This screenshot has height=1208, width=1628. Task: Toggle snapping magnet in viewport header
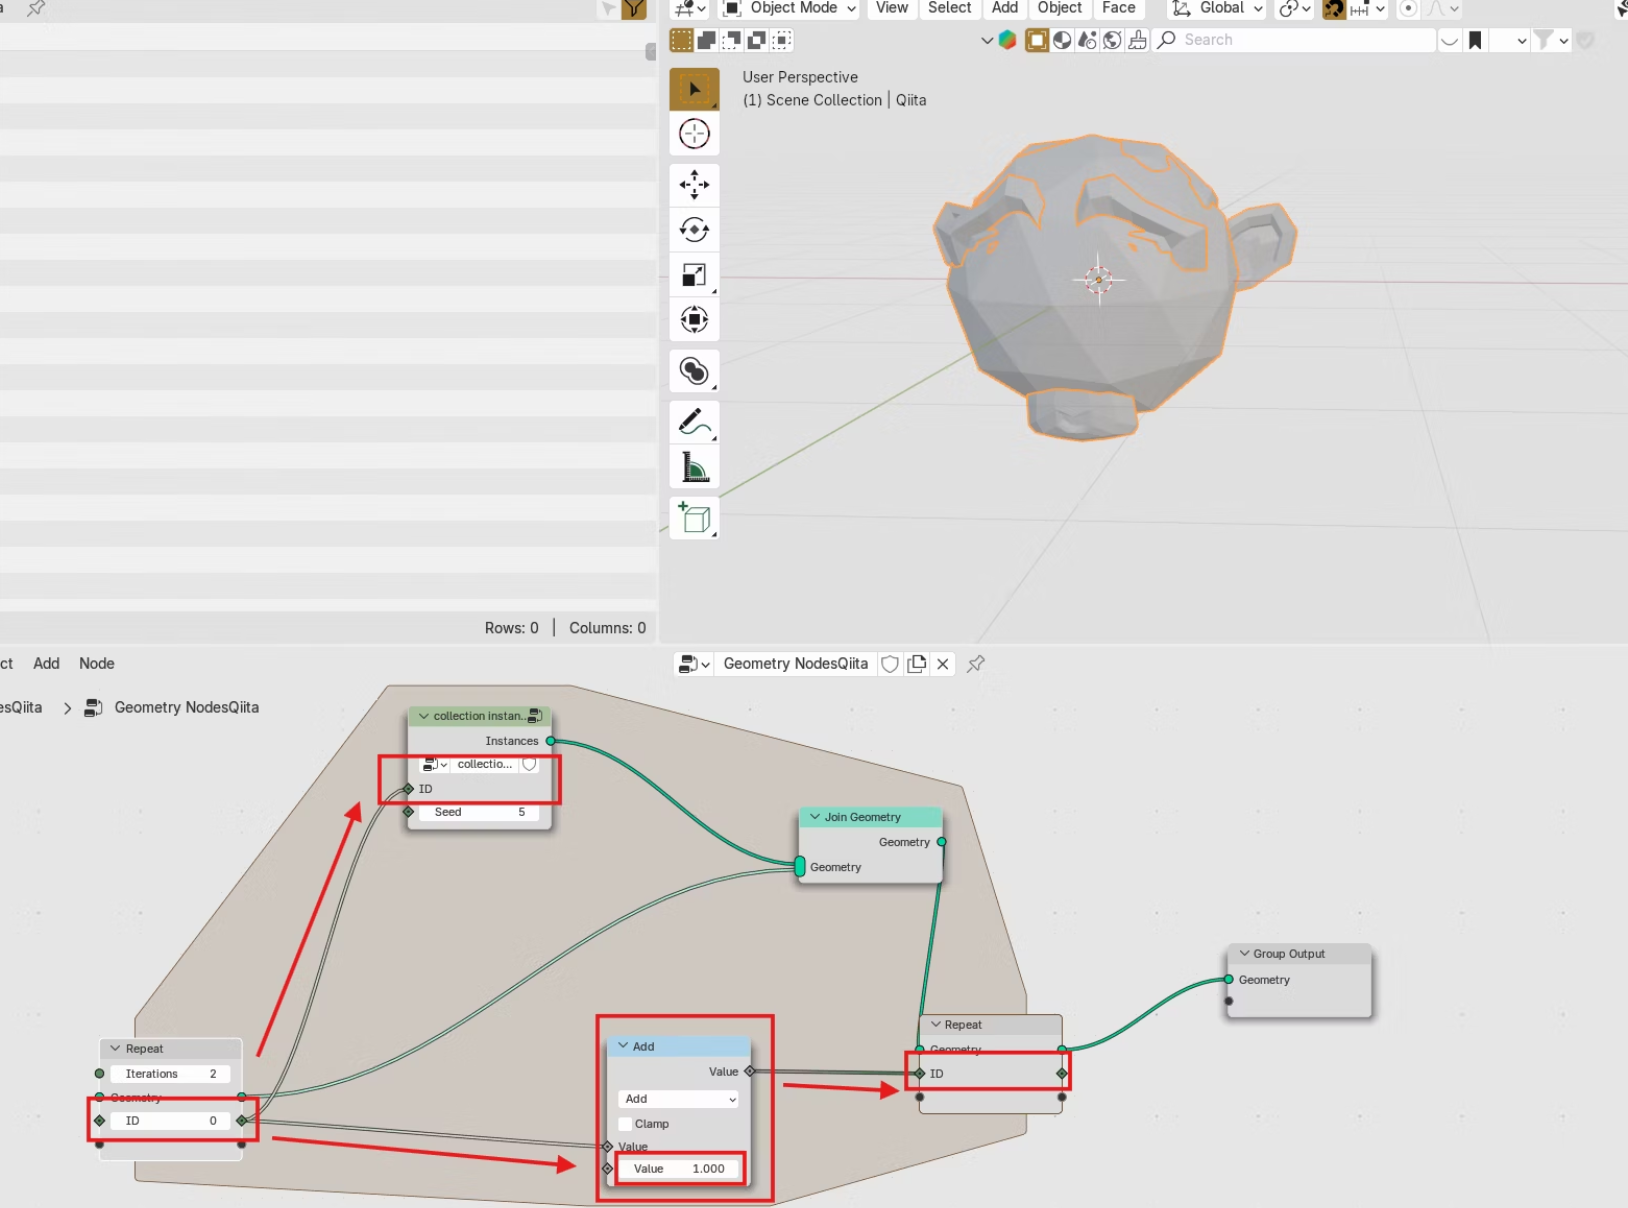click(x=1334, y=9)
